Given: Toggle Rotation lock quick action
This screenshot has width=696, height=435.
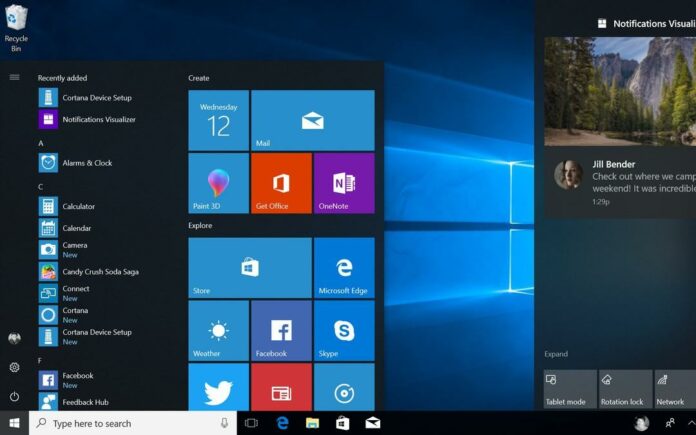Looking at the screenshot, I should tap(625, 389).
